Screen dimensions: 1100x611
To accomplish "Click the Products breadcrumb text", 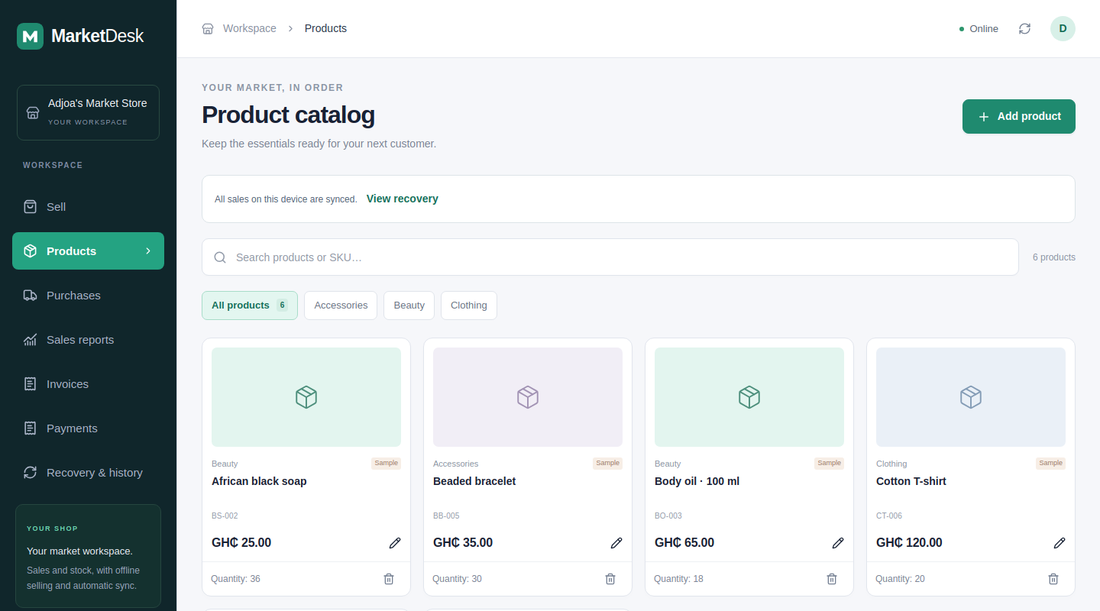I will tap(326, 29).
